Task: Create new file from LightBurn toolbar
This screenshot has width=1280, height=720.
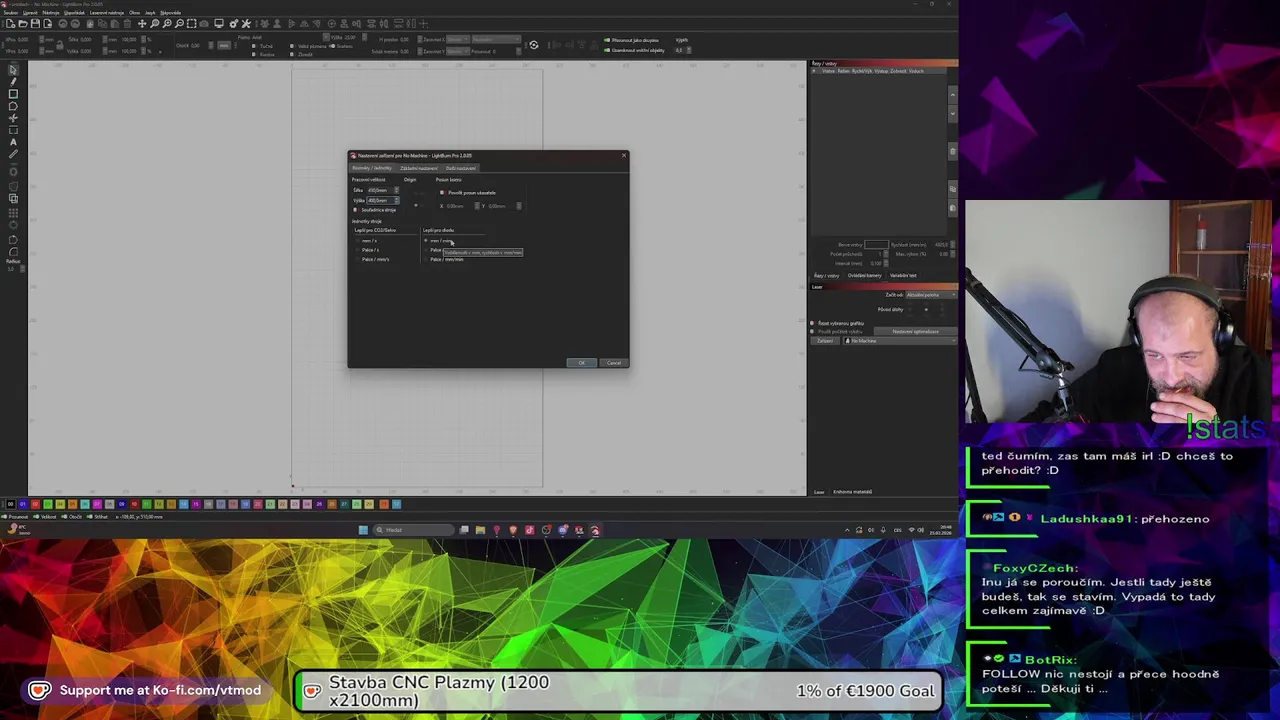Action: click(10, 23)
